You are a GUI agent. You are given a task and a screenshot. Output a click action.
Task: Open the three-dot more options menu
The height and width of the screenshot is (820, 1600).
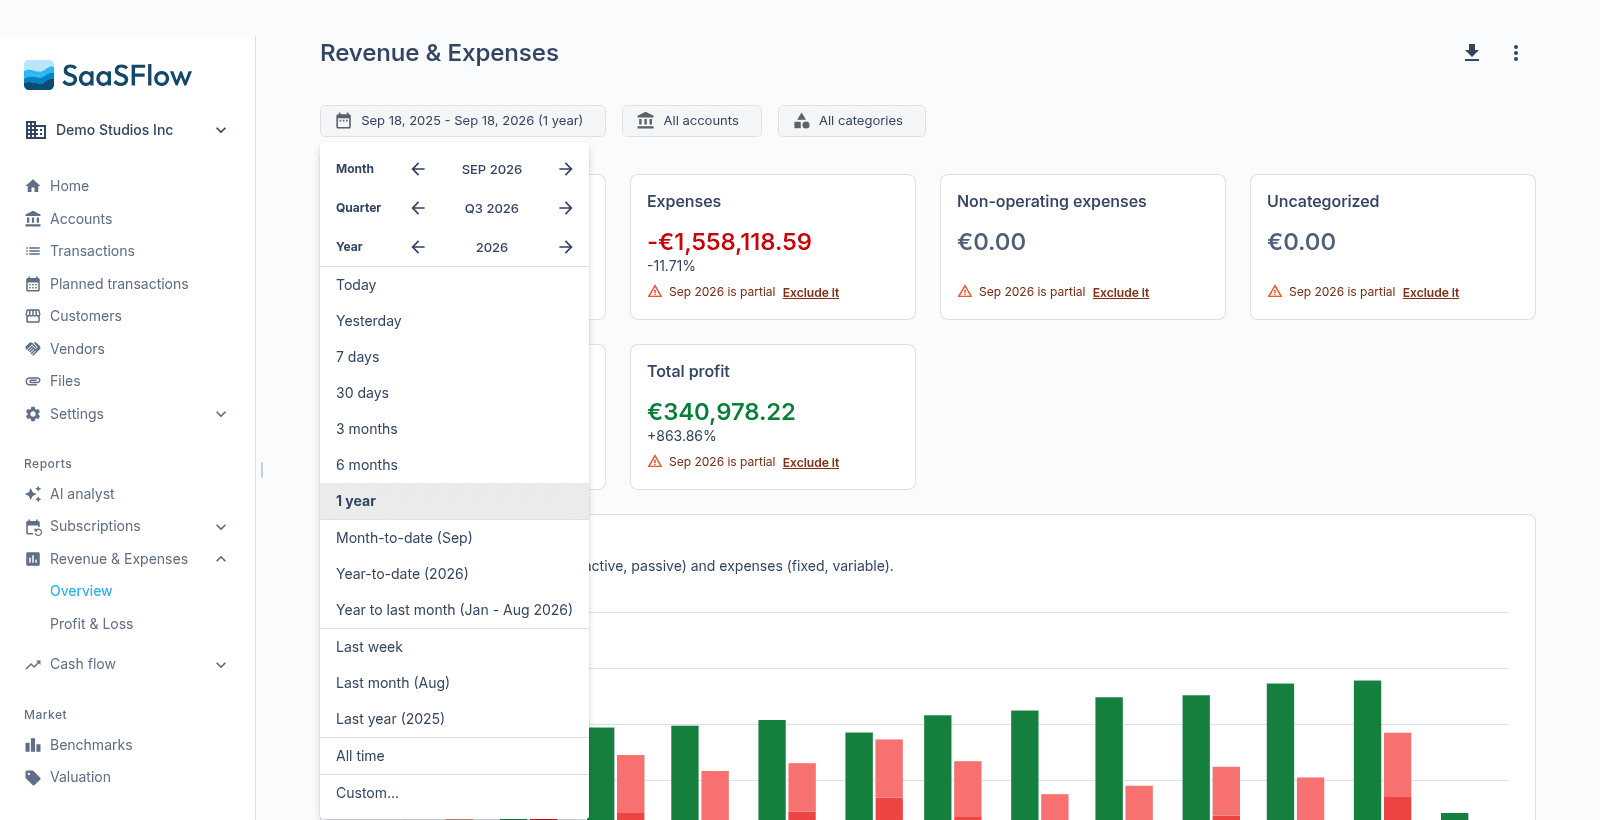1516,53
